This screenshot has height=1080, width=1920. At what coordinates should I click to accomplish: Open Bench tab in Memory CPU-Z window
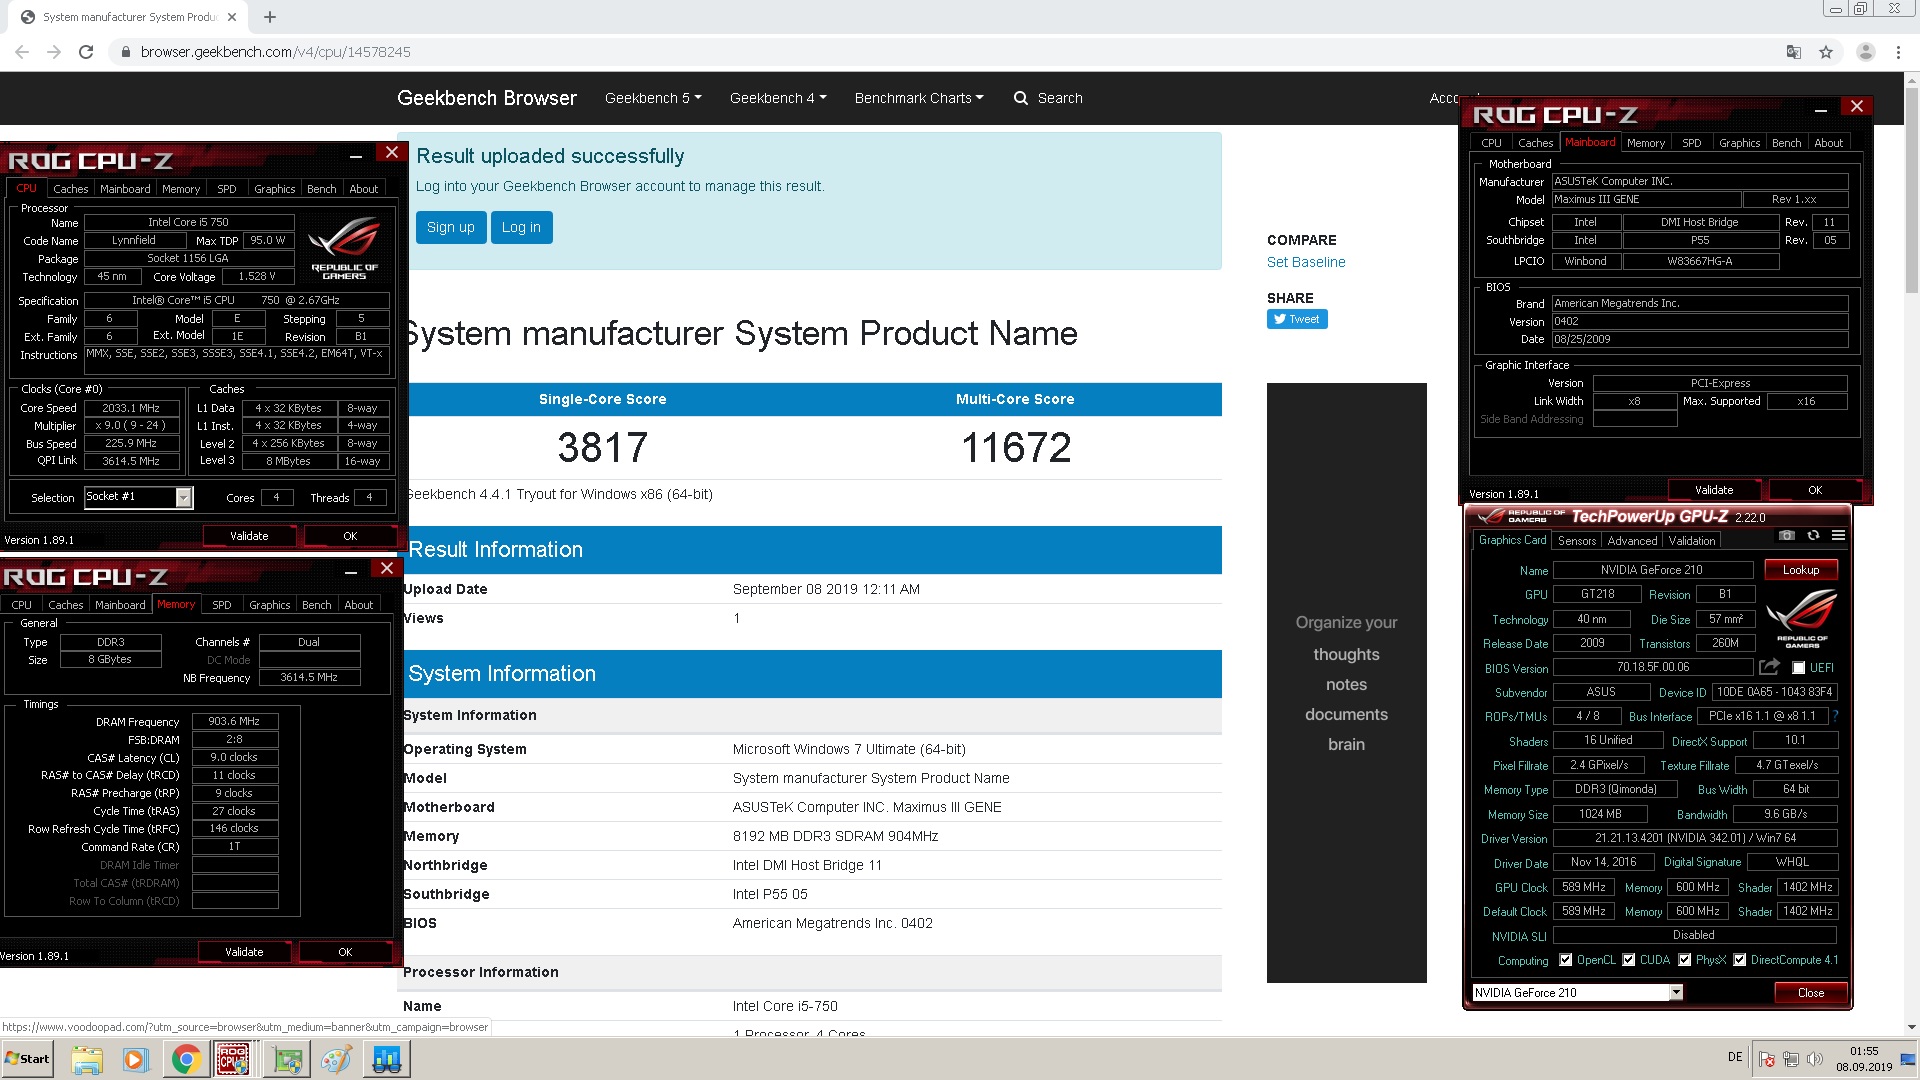317,605
